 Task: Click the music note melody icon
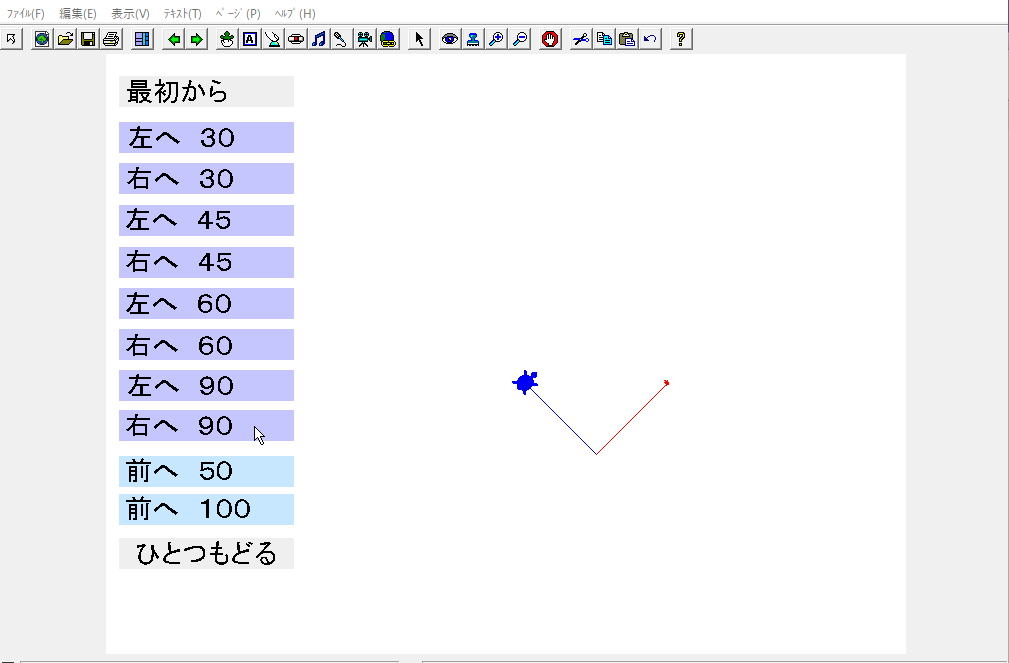[x=319, y=39]
